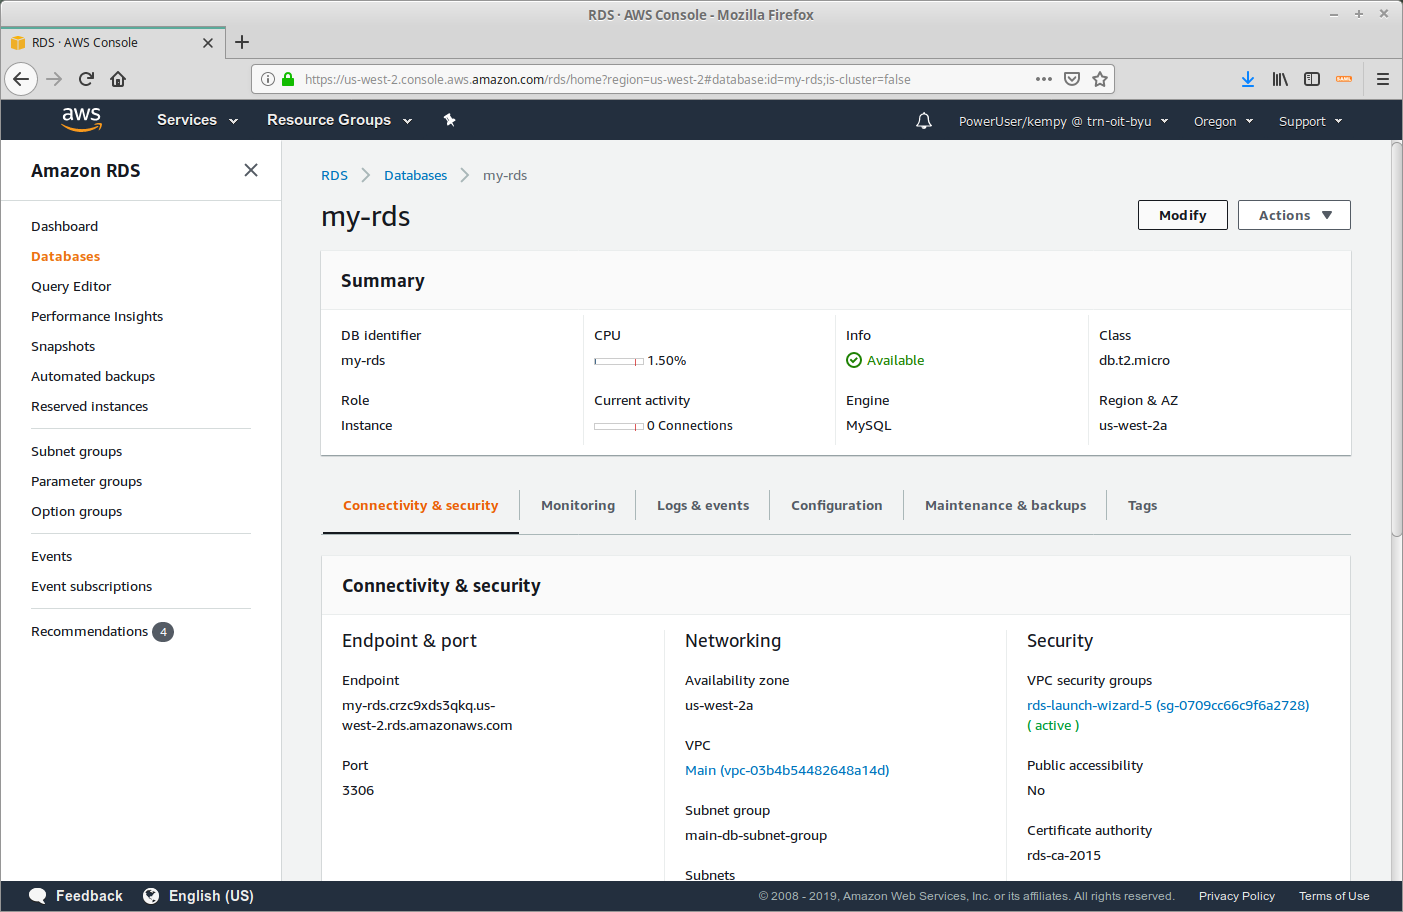Open the Firefox hamburger menu
Screen dimensions: 1403x912
tap(1383, 79)
